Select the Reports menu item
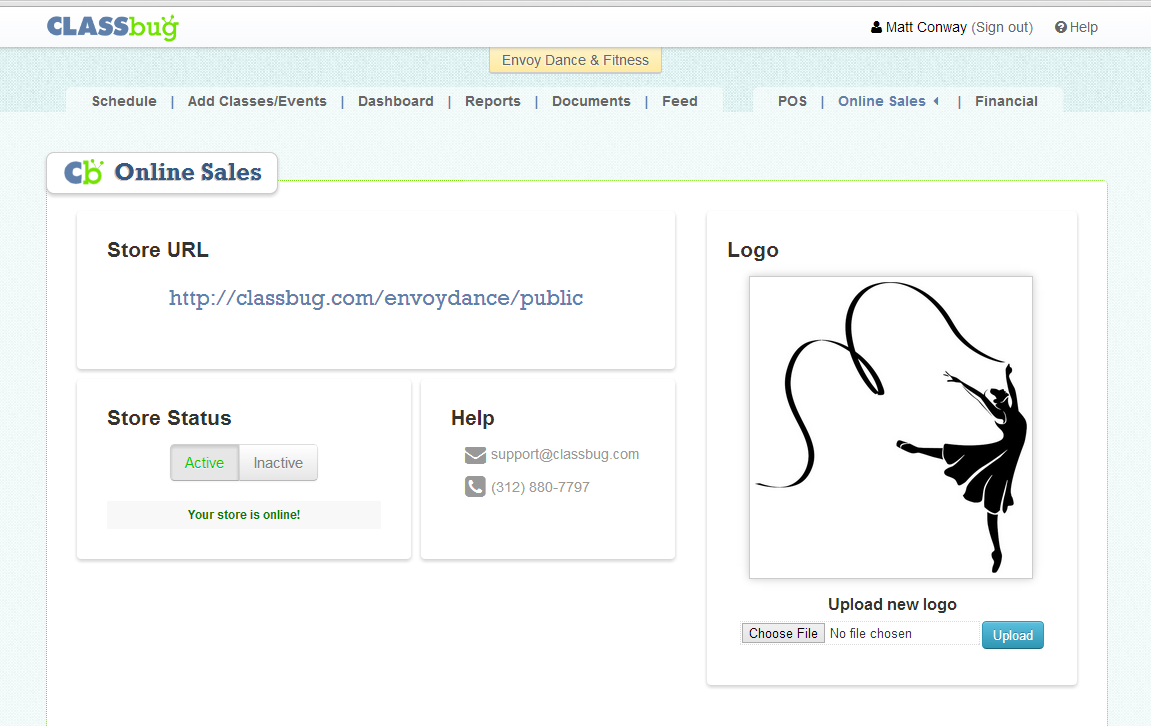1151x726 pixels. coord(493,101)
